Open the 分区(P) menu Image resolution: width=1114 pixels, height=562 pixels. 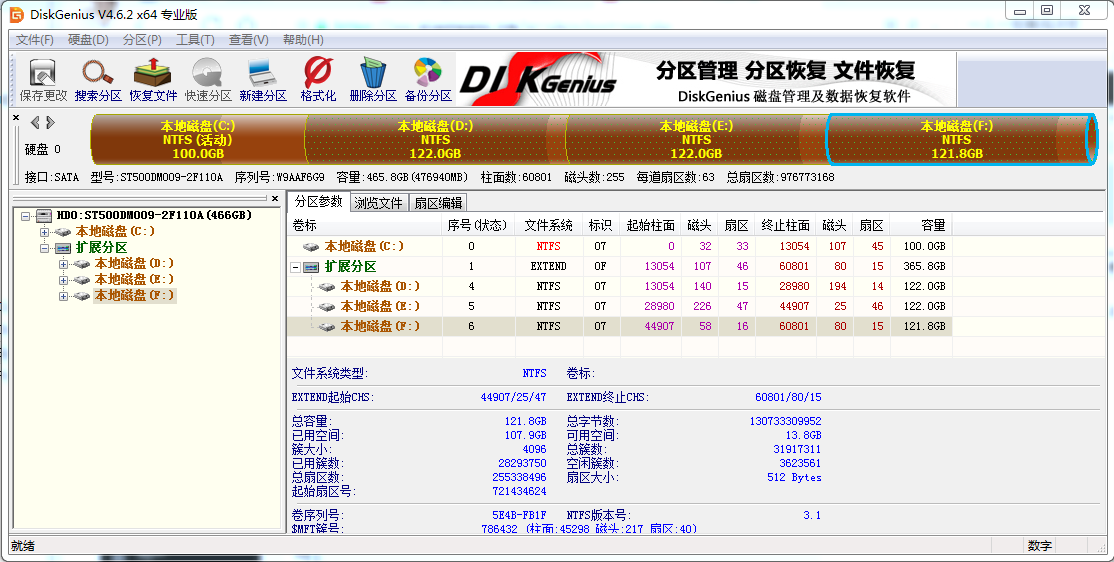(x=142, y=40)
